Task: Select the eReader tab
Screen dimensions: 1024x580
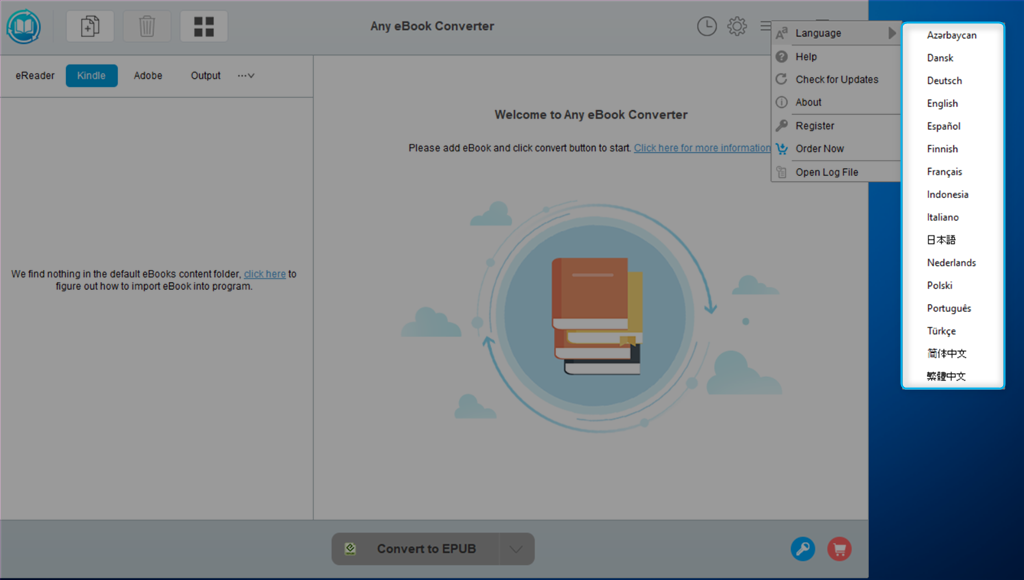Action: (35, 76)
